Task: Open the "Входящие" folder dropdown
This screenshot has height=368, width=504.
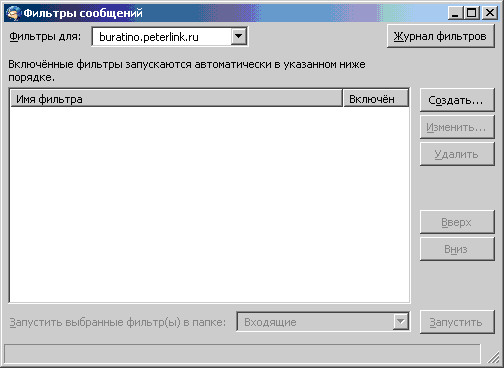Action: coord(323,322)
